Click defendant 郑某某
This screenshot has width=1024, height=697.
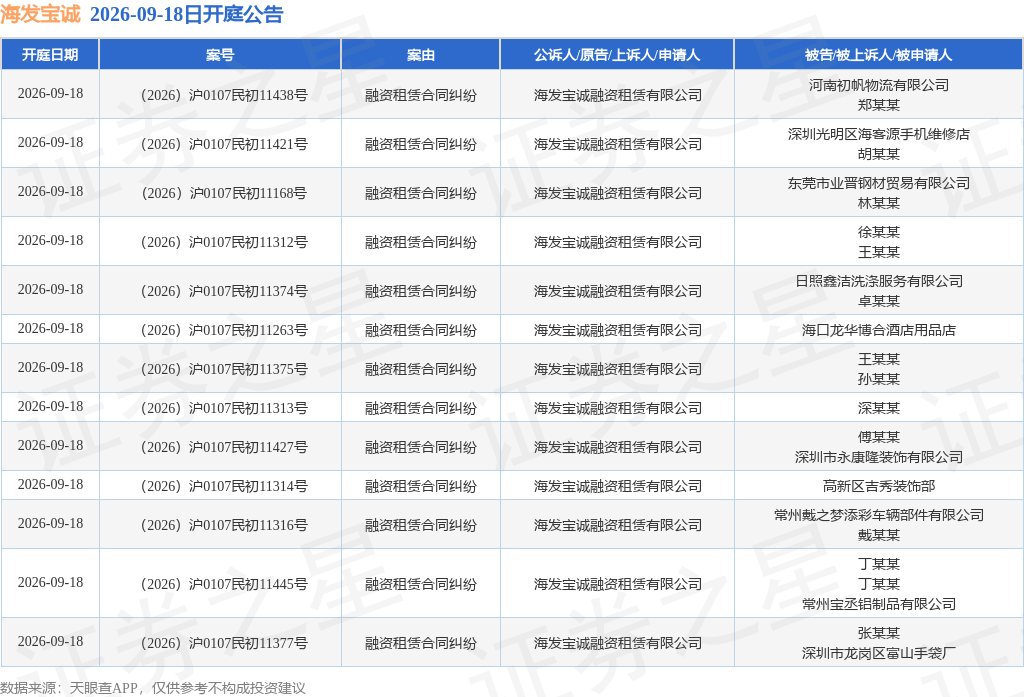[x=878, y=105]
